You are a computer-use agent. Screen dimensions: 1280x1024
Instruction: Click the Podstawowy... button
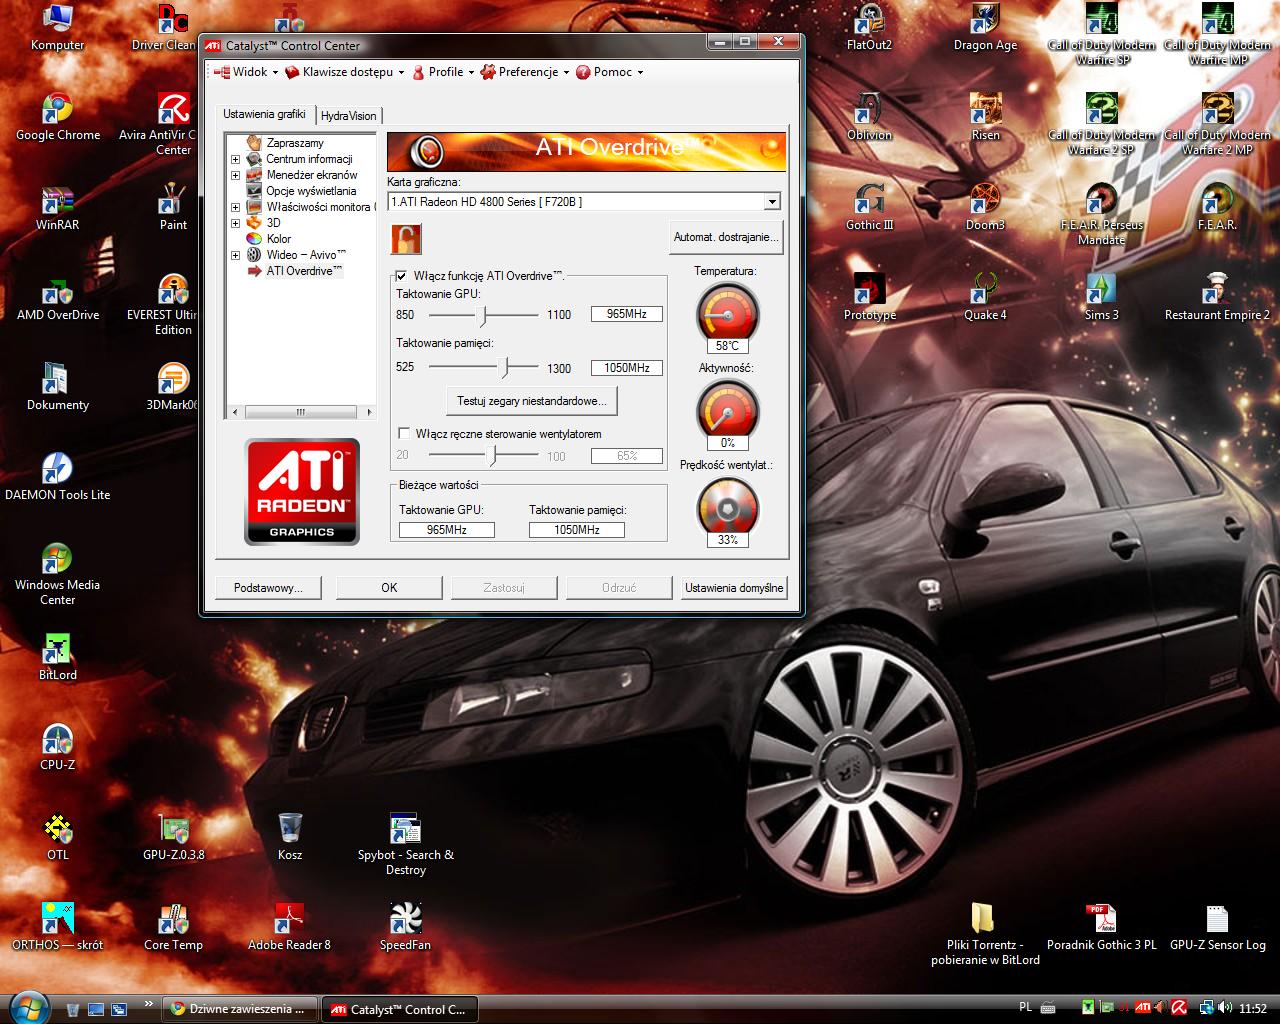tap(268, 588)
